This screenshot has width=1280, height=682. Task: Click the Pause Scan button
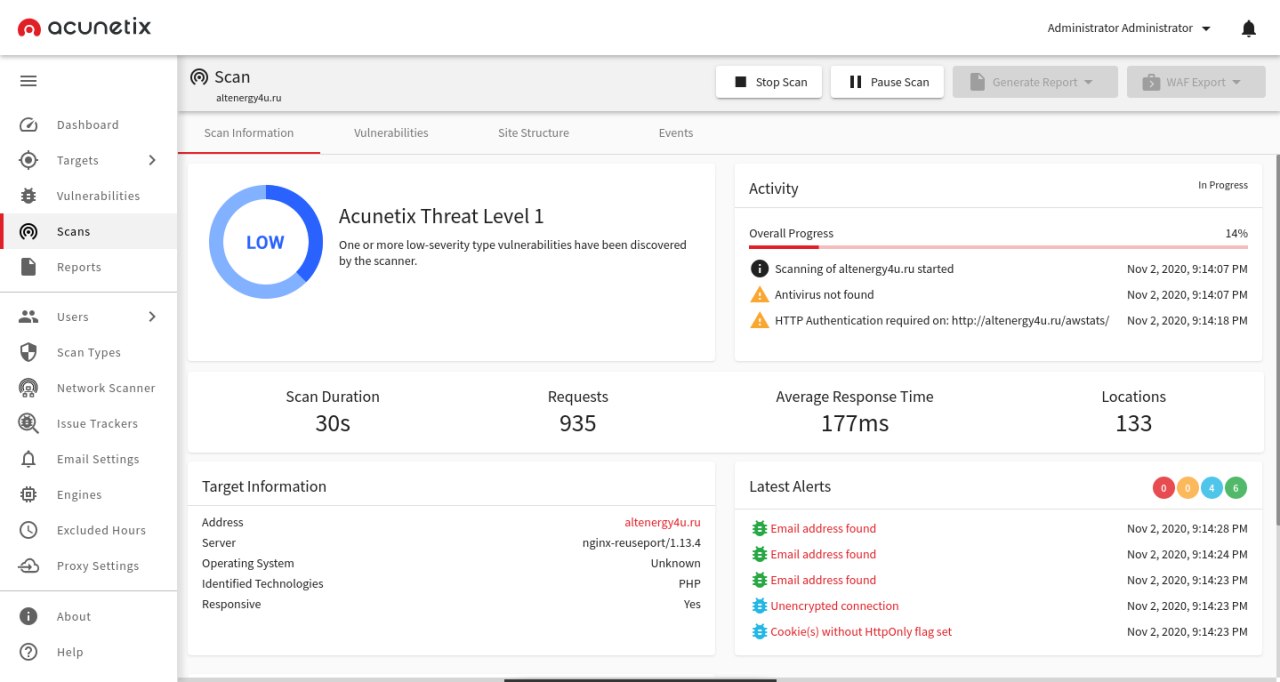point(888,82)
